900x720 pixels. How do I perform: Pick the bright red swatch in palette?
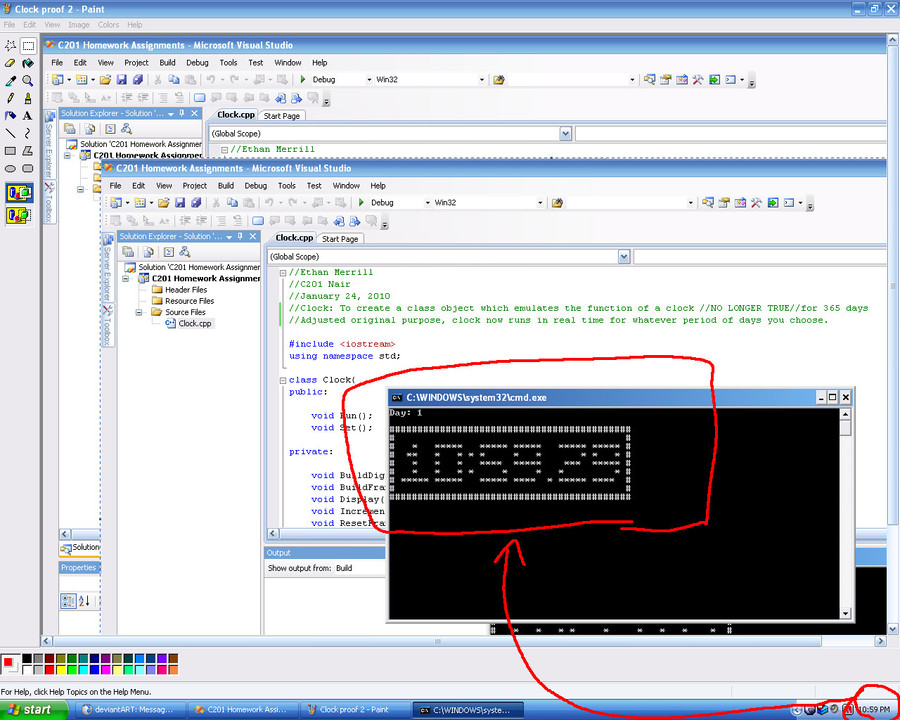(x=49, y=669)
